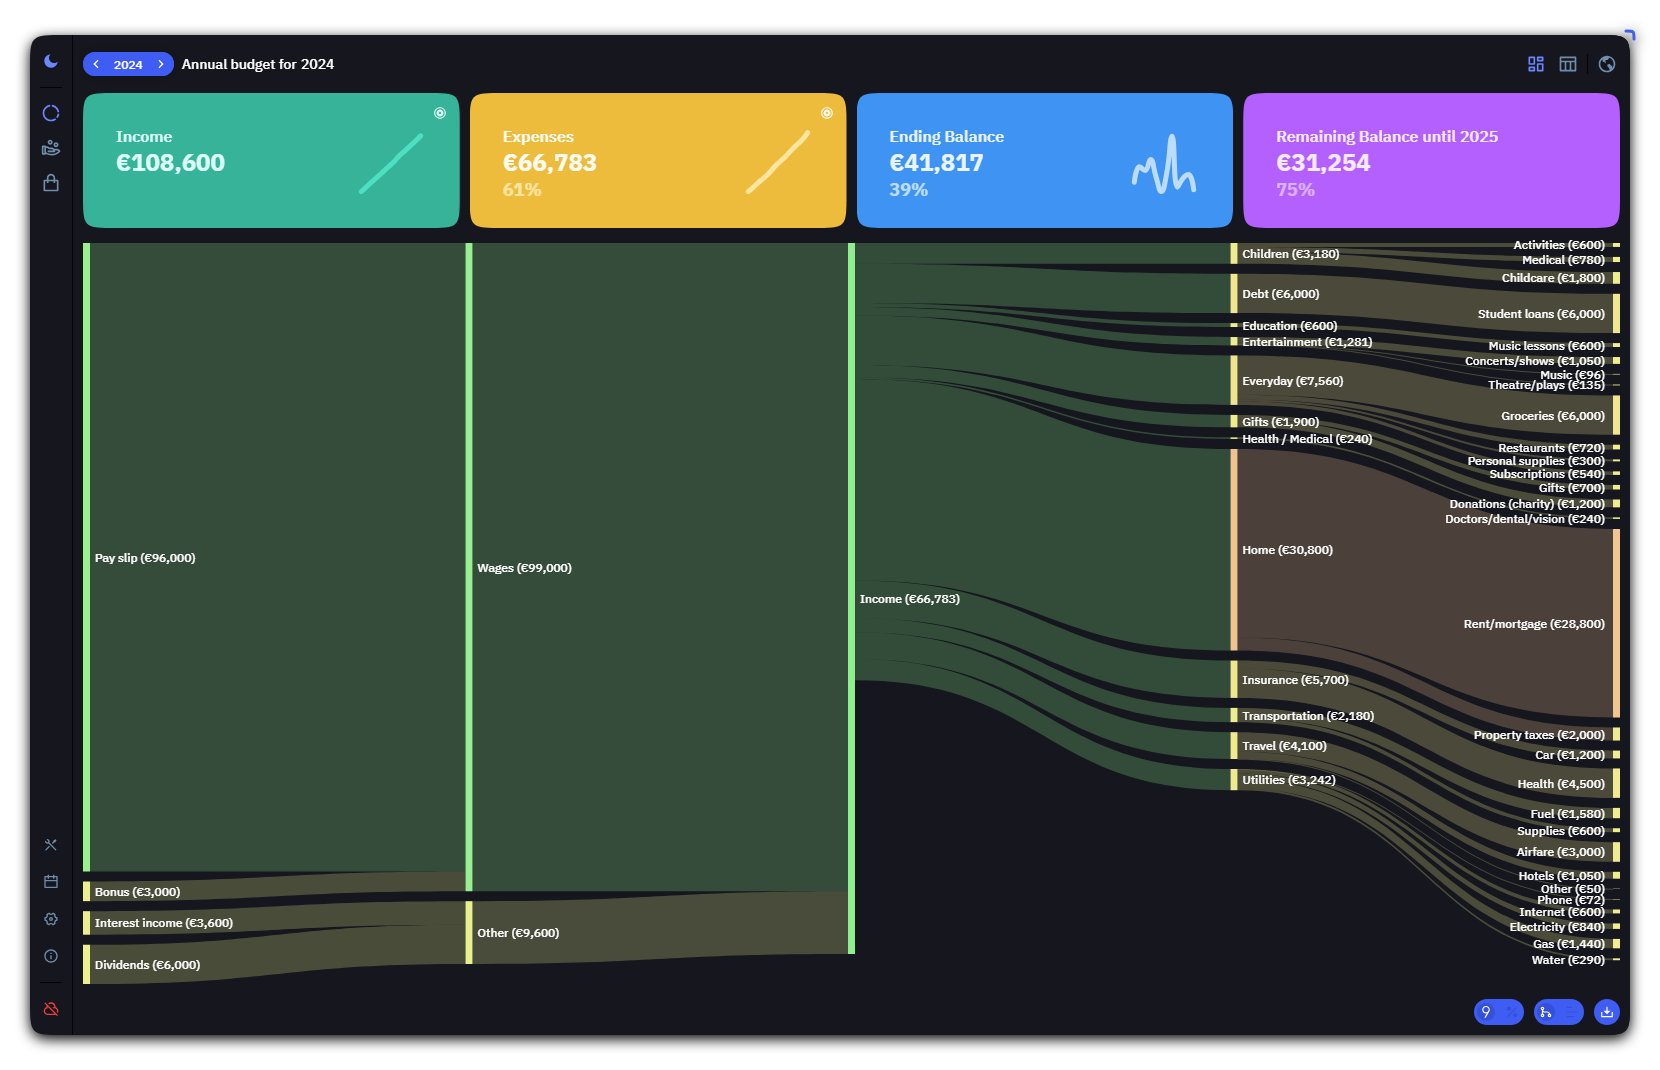Switch to the dashboard grid view icon
Image resolution: width=1660 pixels, height=1070 pixels.
click(x=1536, y=64)
